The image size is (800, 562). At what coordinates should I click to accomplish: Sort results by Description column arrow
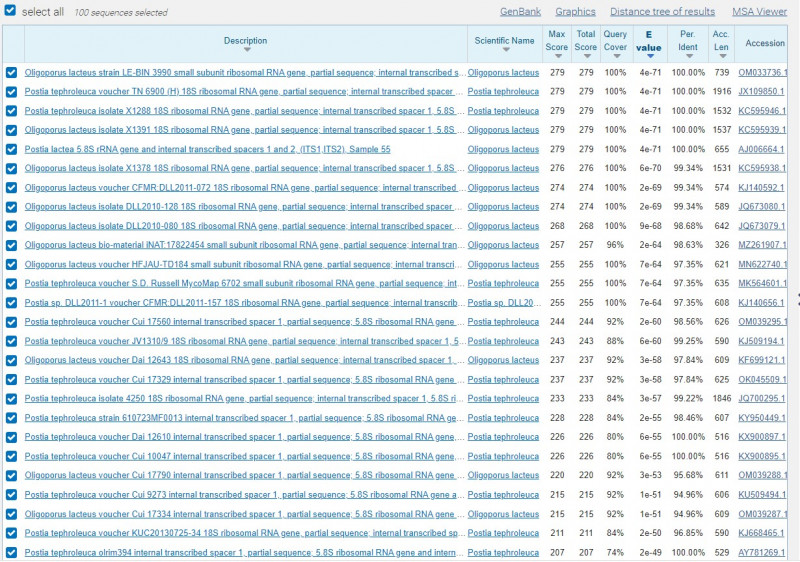point(245,53)
